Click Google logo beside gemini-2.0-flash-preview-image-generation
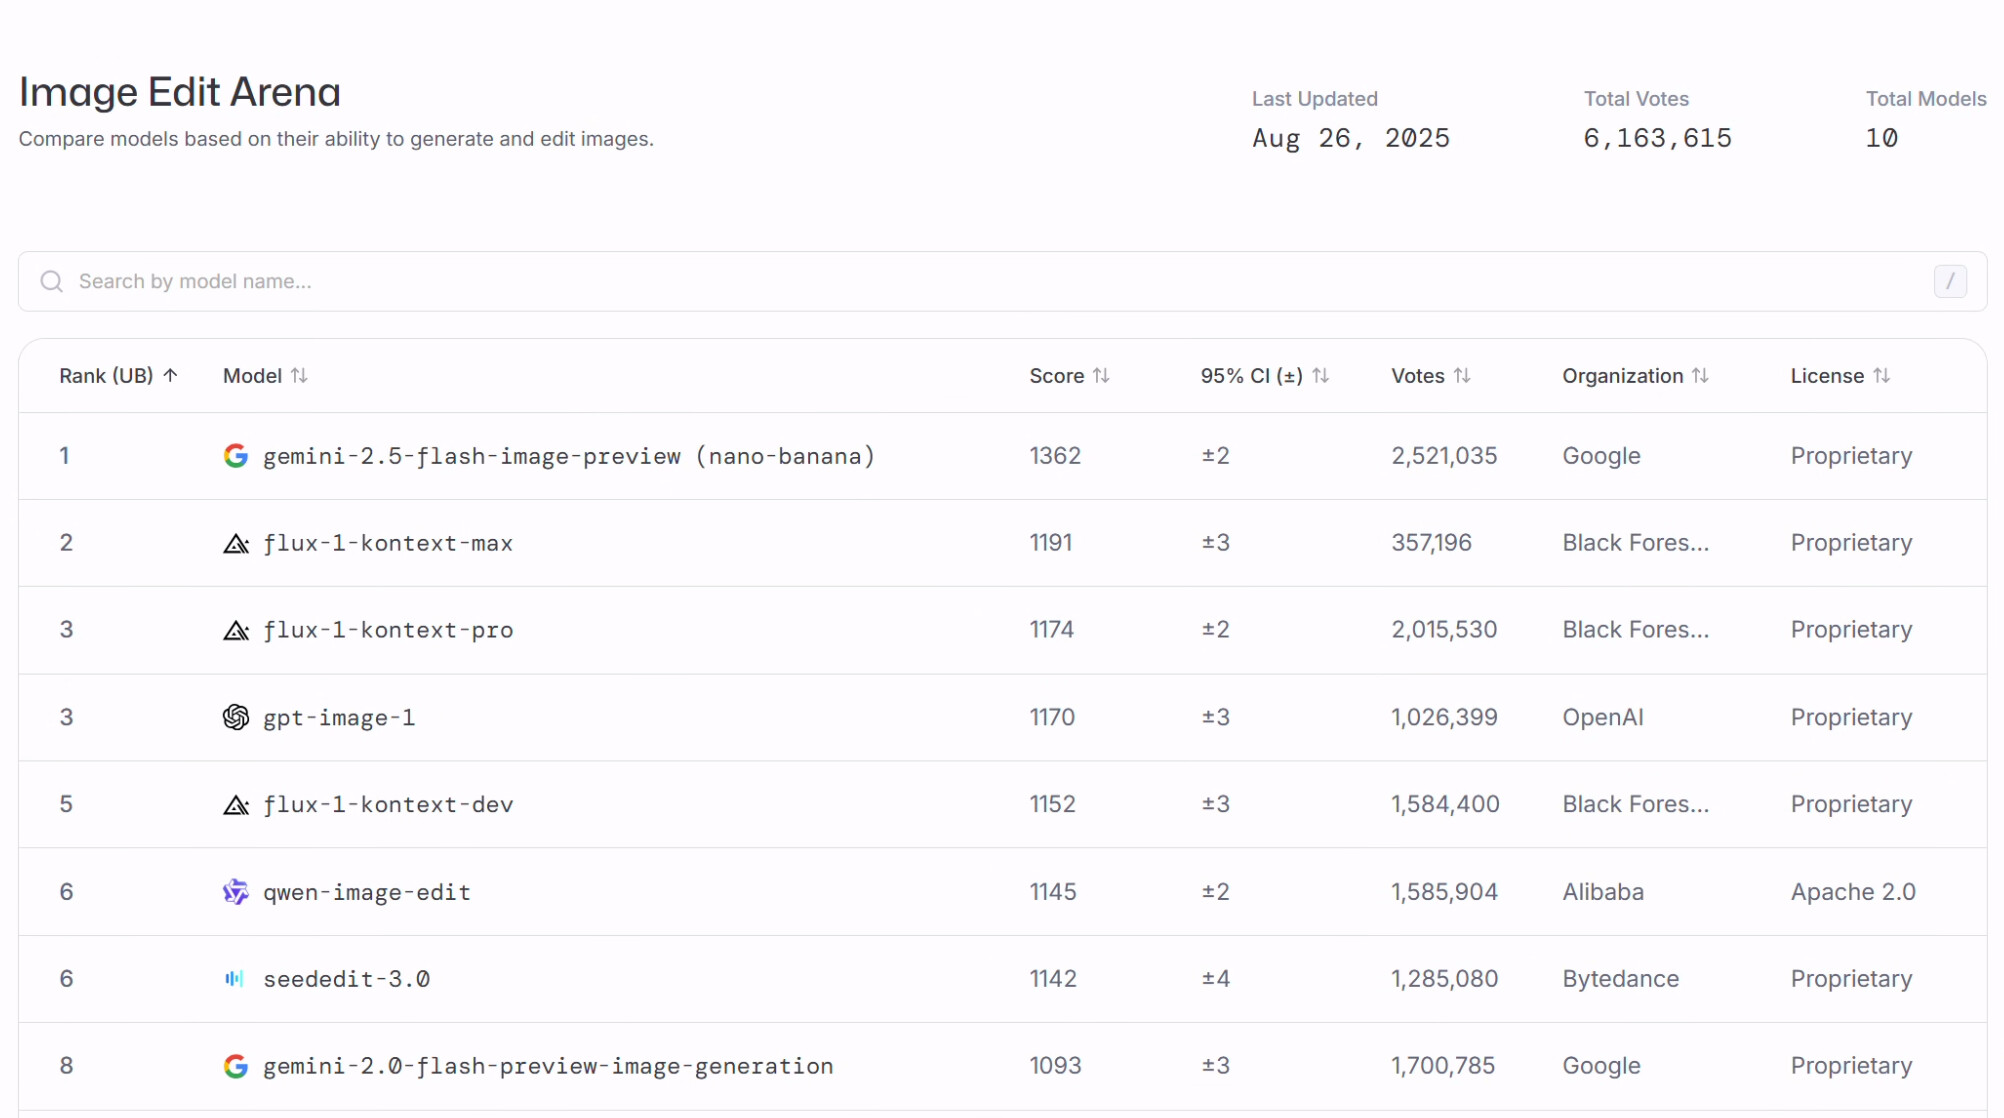The image size is (2004, 1118). click(236, 1066)
